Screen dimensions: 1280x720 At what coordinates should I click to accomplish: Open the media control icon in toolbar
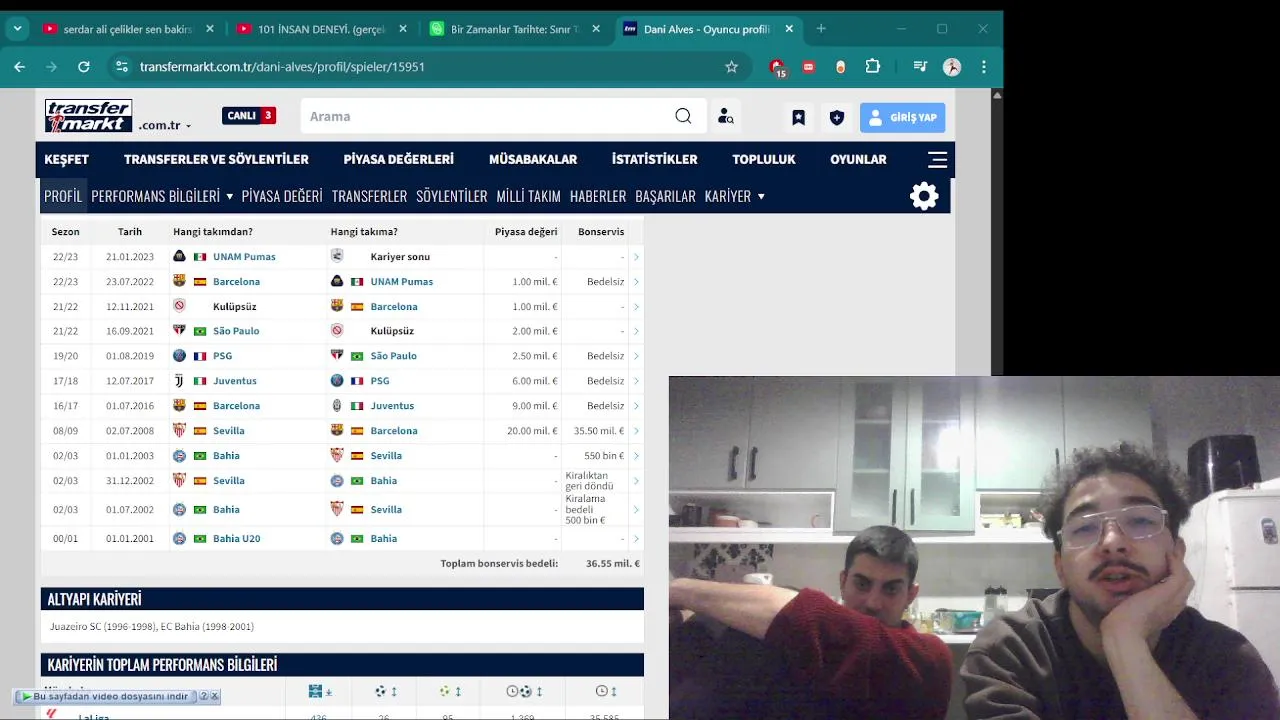(x=920, y=67)
